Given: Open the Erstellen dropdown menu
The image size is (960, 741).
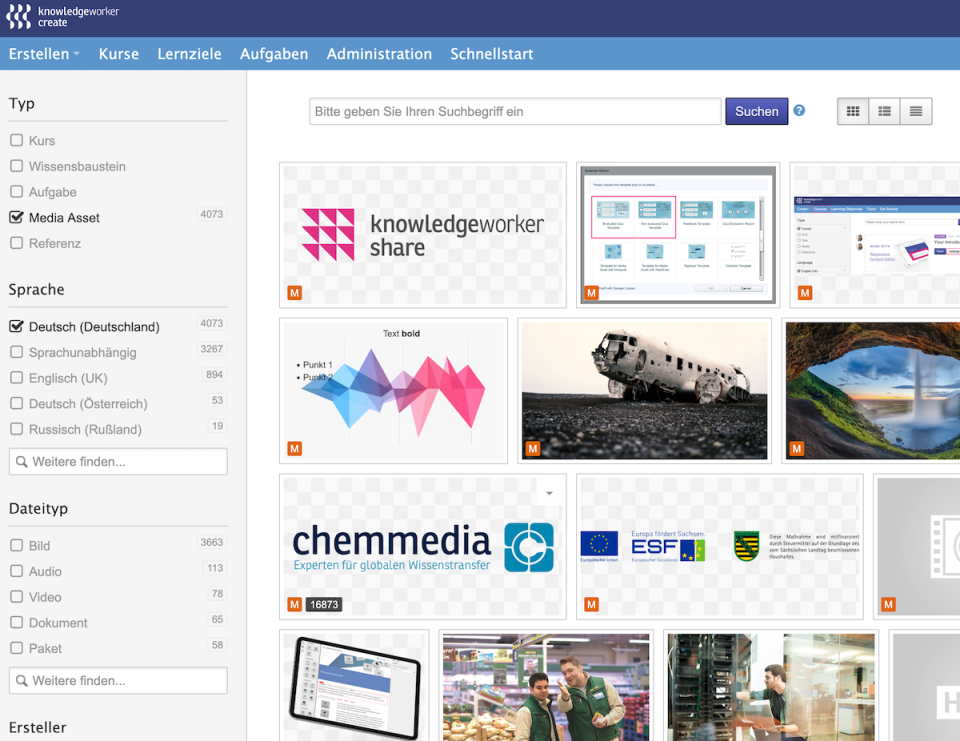Looking at the screenshot, I should point(44,54).
